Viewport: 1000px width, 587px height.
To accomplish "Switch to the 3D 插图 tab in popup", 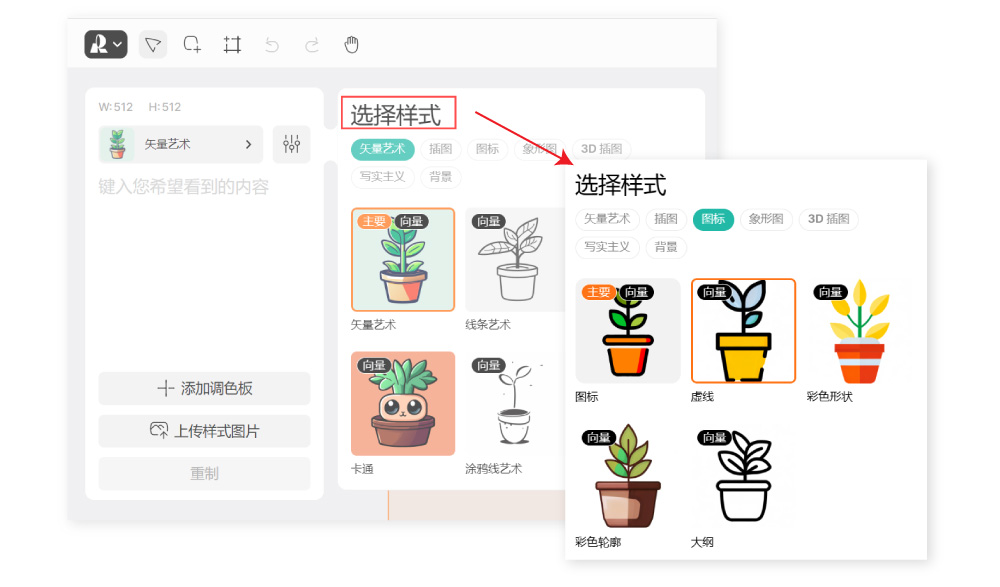I will point(828,219).
